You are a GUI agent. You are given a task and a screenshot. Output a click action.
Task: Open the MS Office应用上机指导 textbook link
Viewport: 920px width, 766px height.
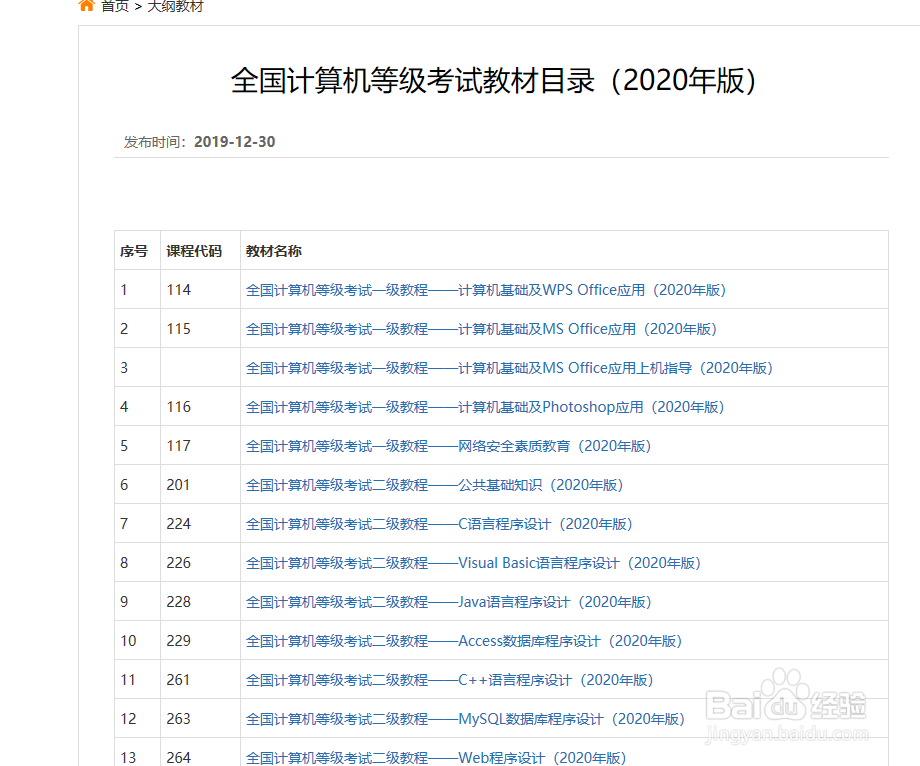509,368
